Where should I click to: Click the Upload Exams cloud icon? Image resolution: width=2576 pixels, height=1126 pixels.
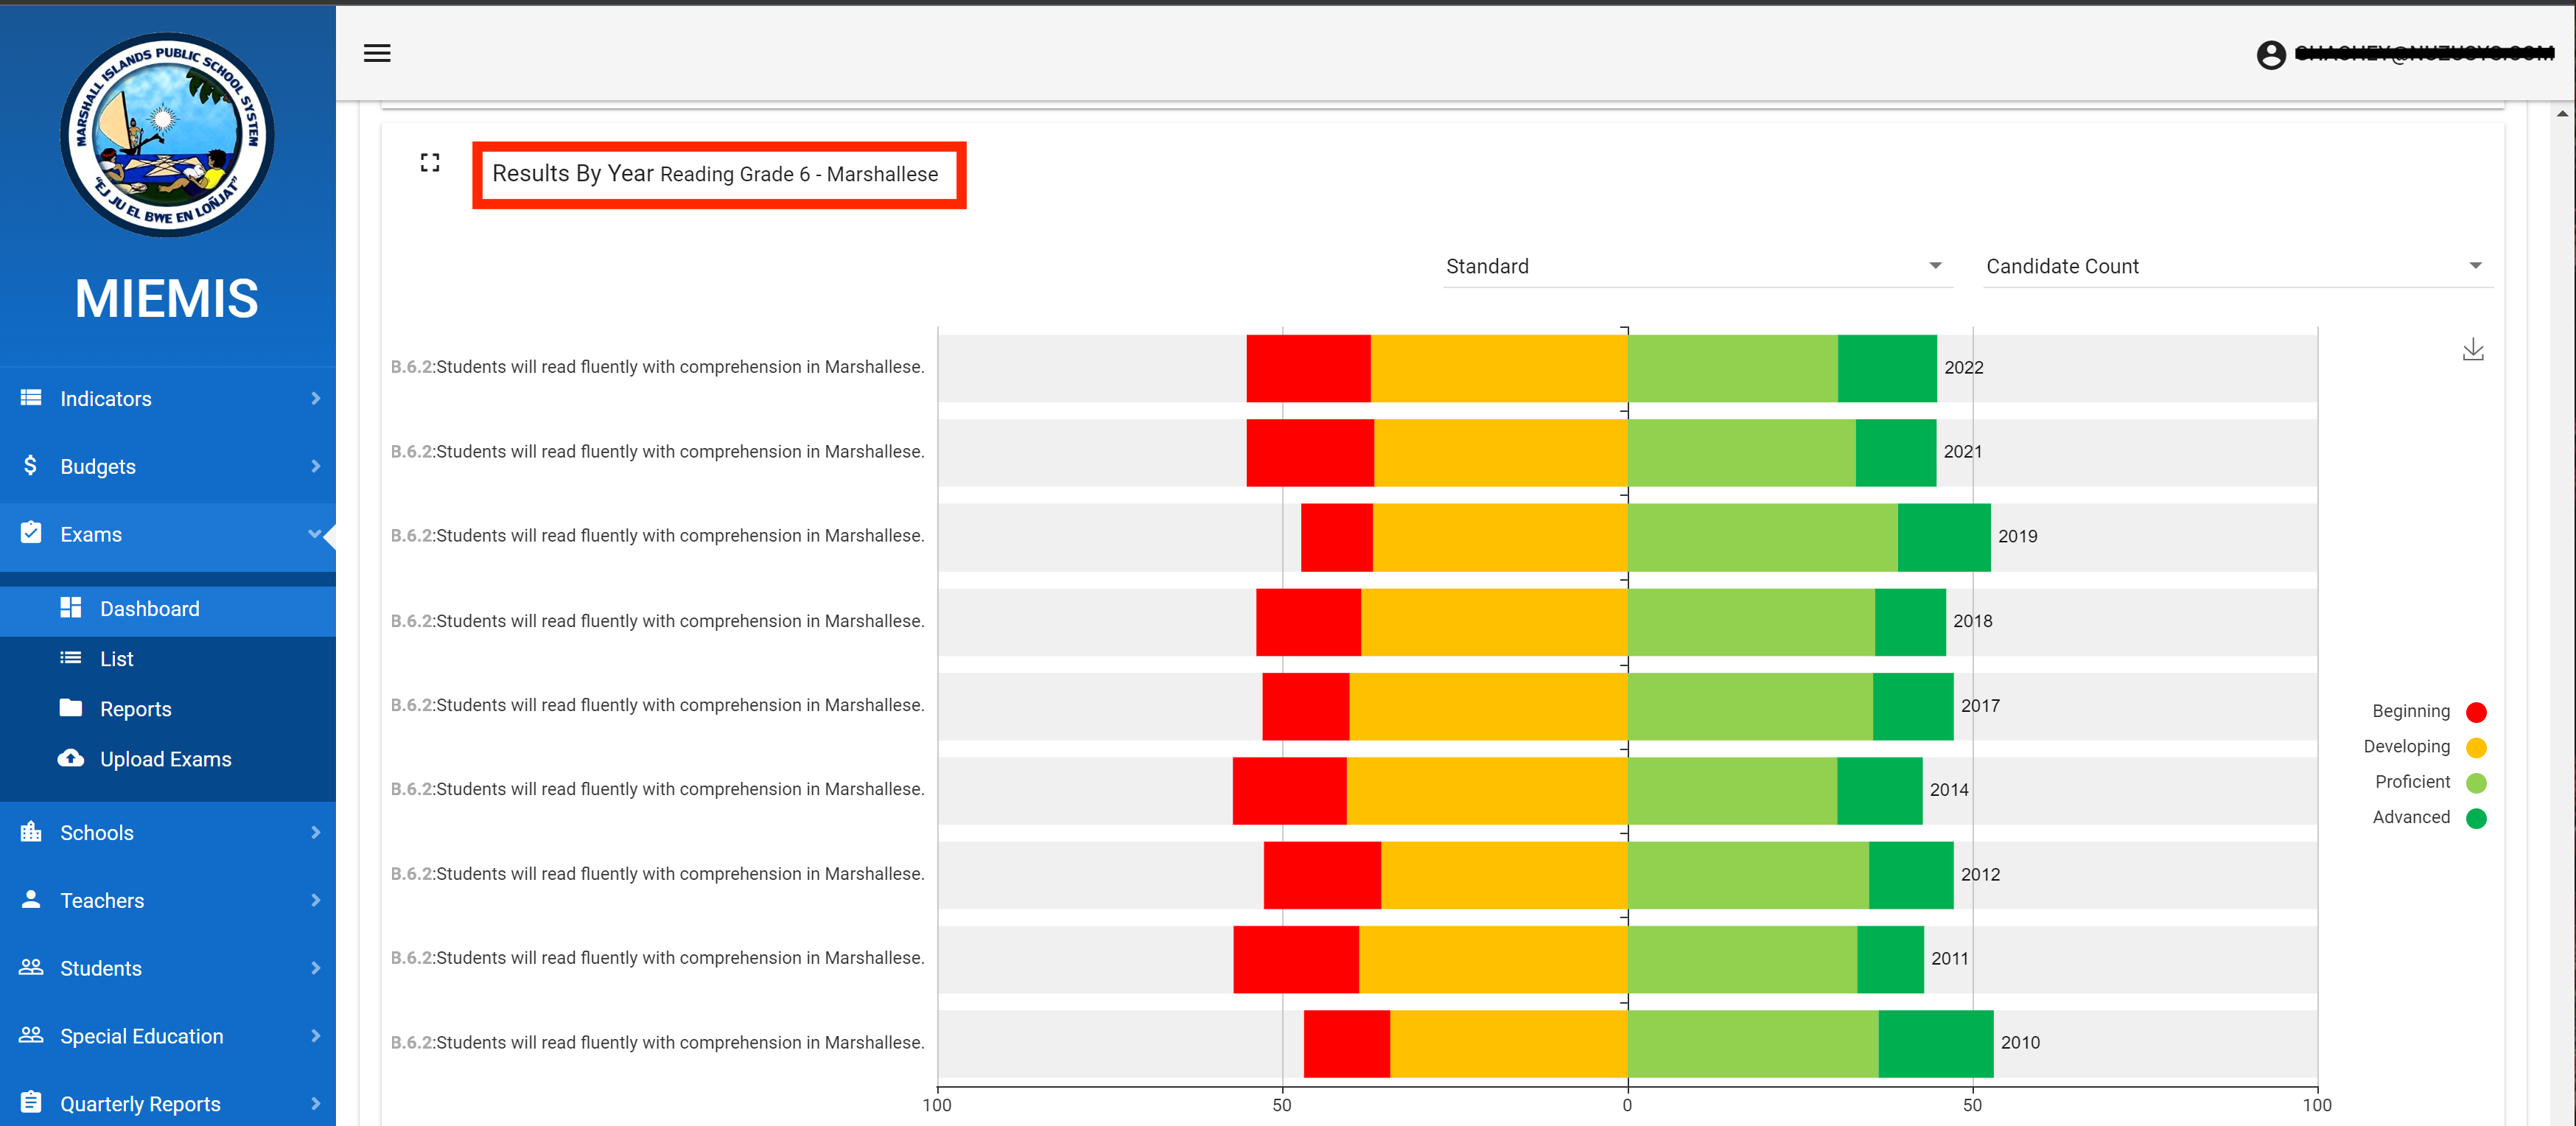[71, 758]
